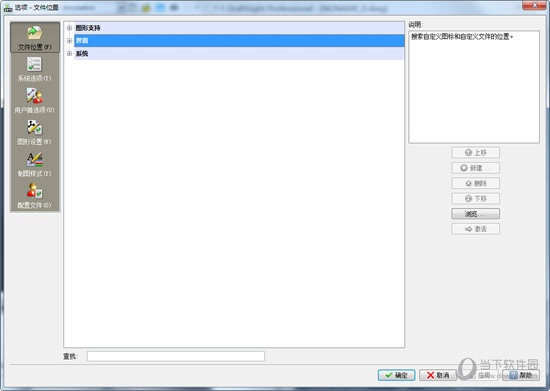Viewport: 550px width, 391px height.
Task: Expand the 系统 tree node
Action: coord(69,53)
